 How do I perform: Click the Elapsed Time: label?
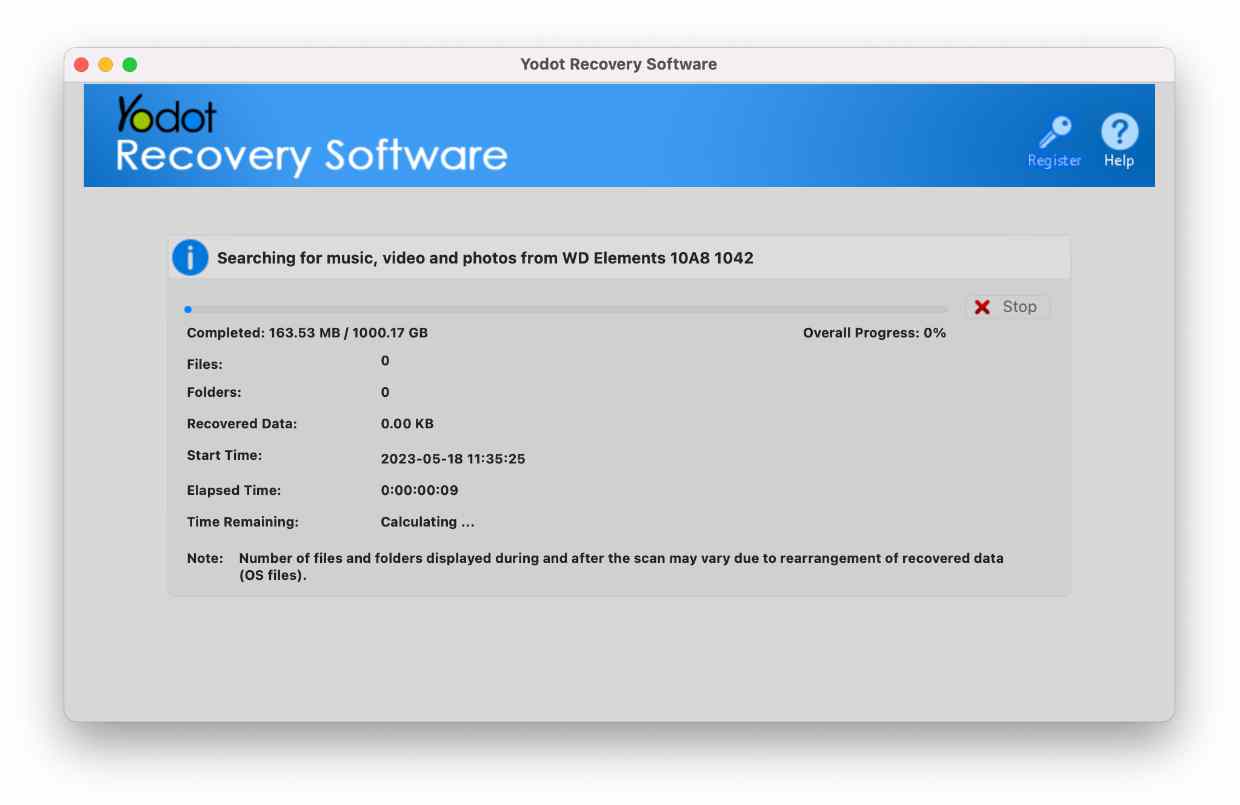coord(234,491)
